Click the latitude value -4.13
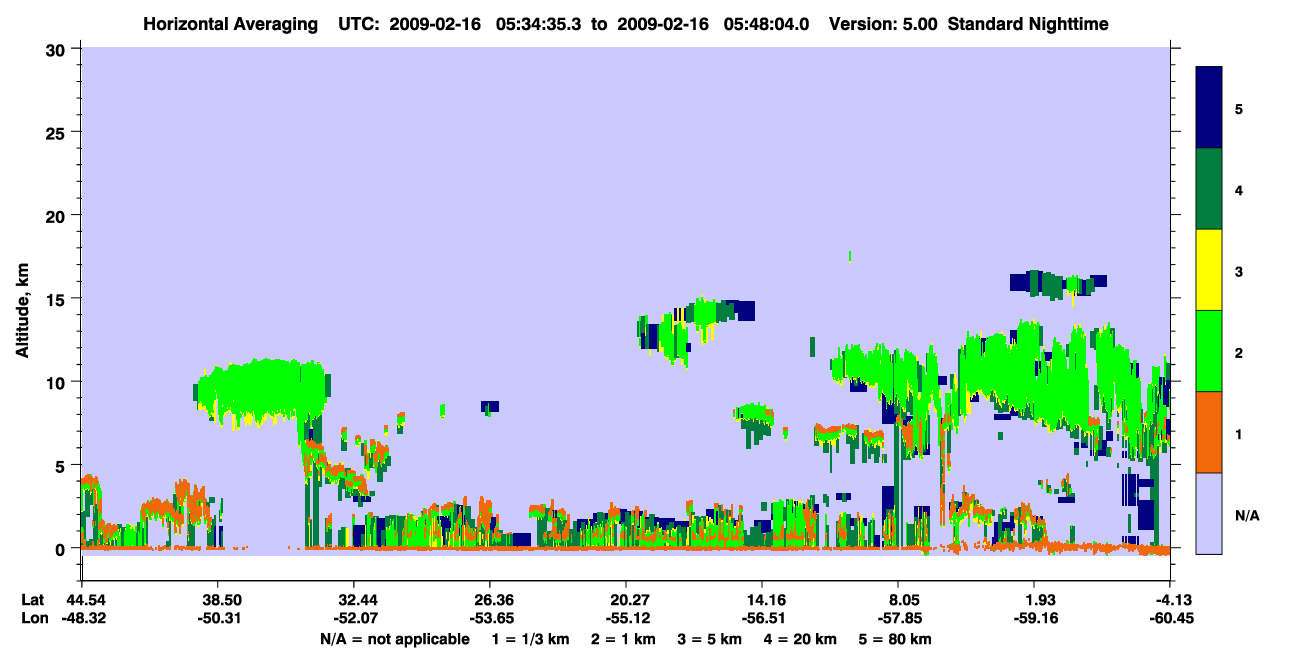Image resolution: width=1300 pixels, height=667 pixels. tap(1172, 600)
